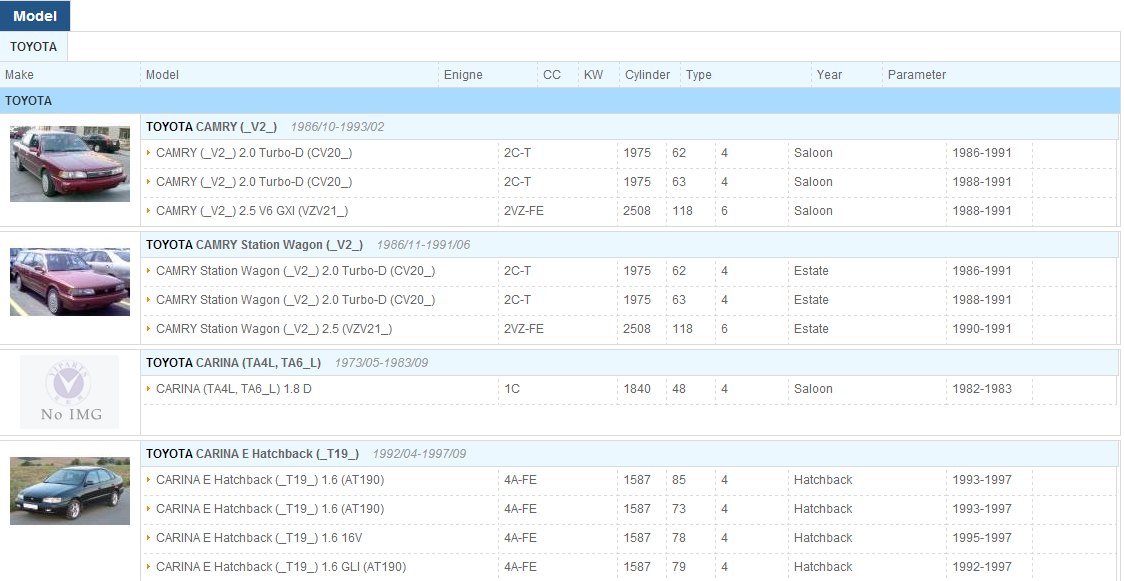Open CAMRY (_V2_) 2.5 V6 GXI (VZV21_)

point(252,211)
